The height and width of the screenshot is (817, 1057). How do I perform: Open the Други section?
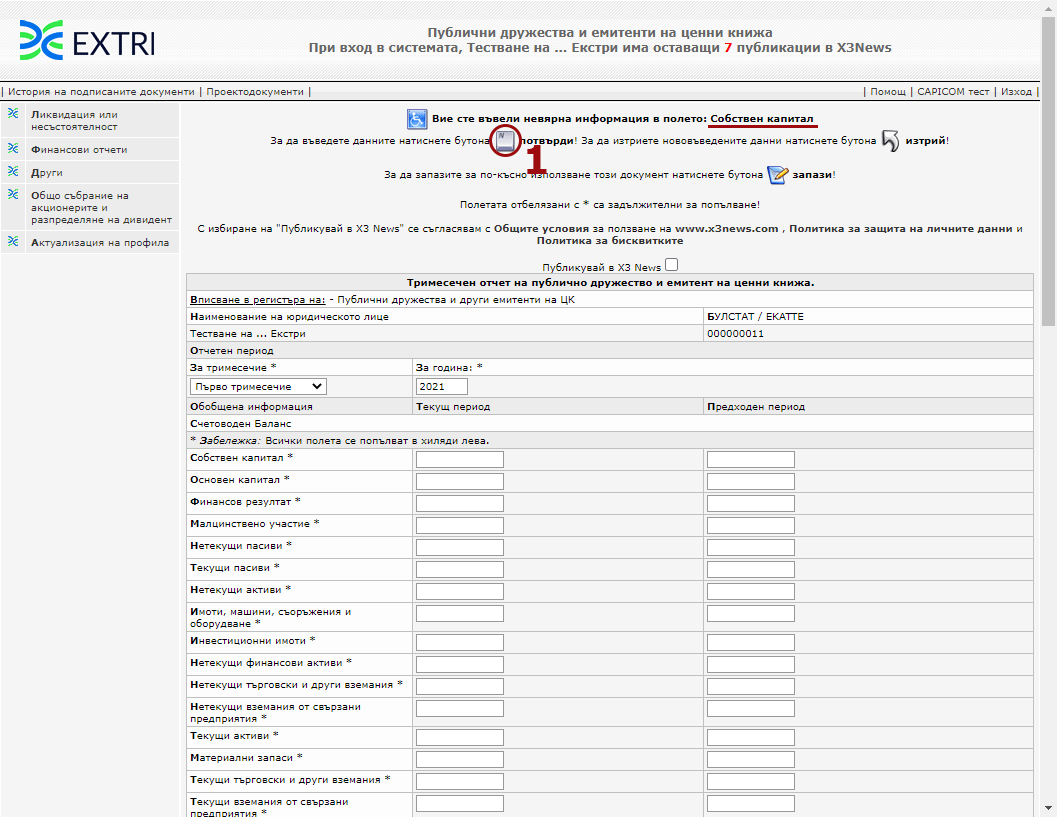[47, 173]
